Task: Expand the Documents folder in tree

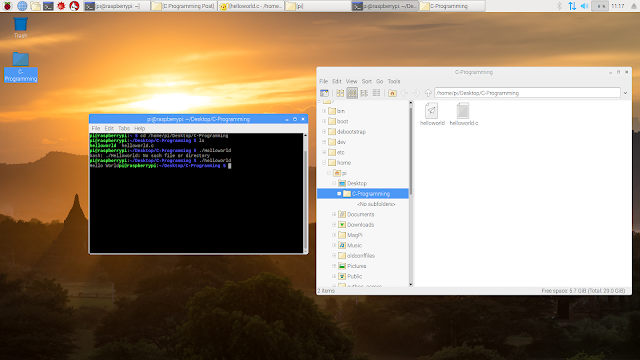Action: click(x=334, y=214)
